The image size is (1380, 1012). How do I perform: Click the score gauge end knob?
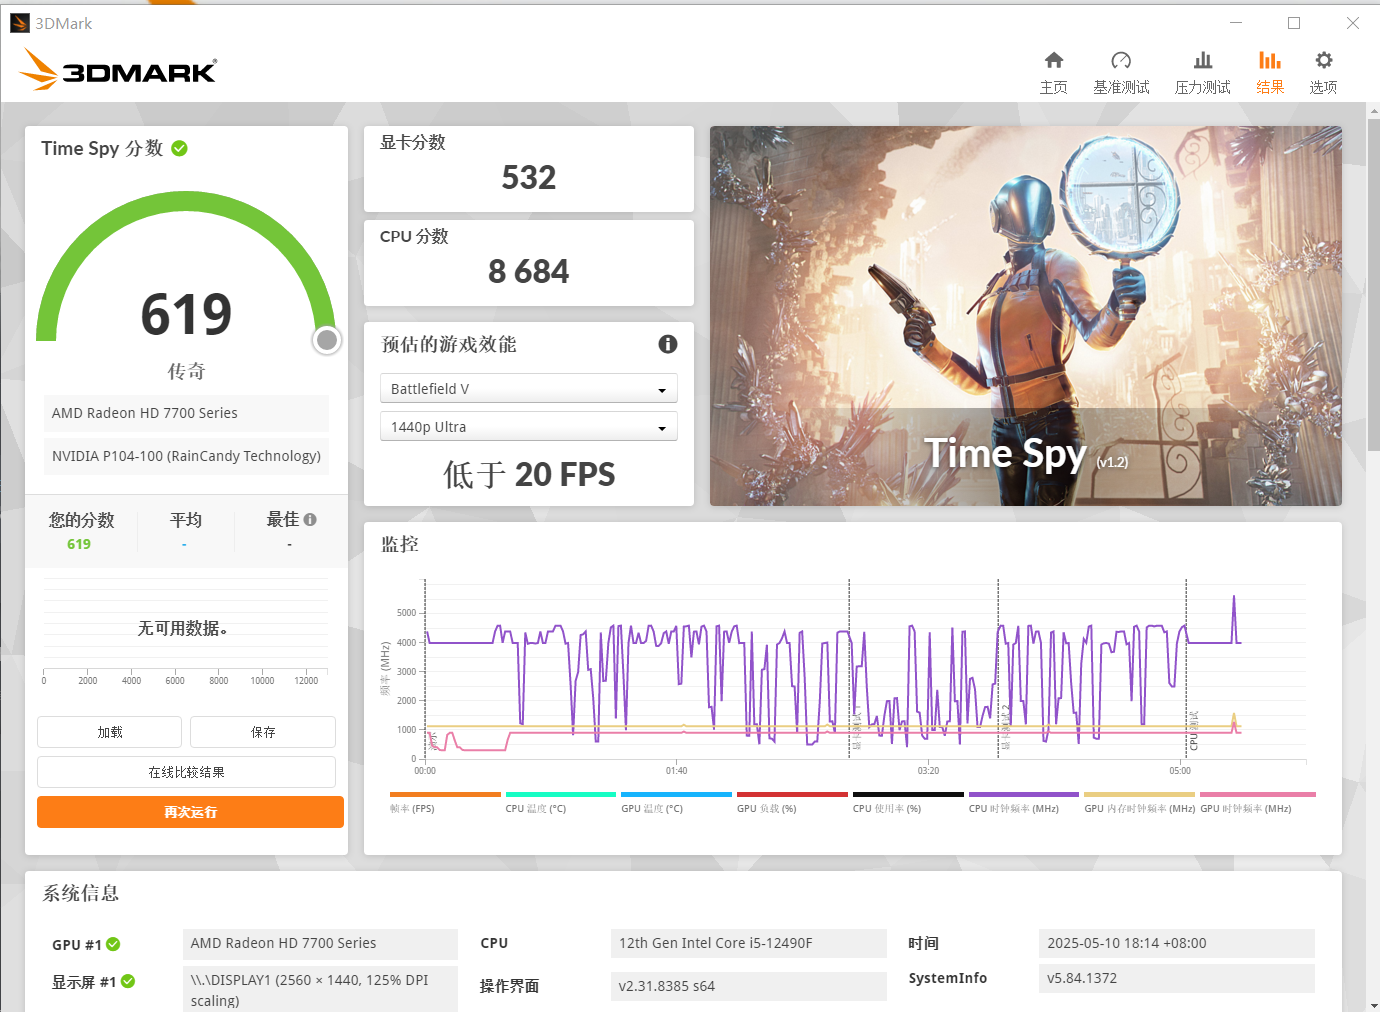point(327,340)
